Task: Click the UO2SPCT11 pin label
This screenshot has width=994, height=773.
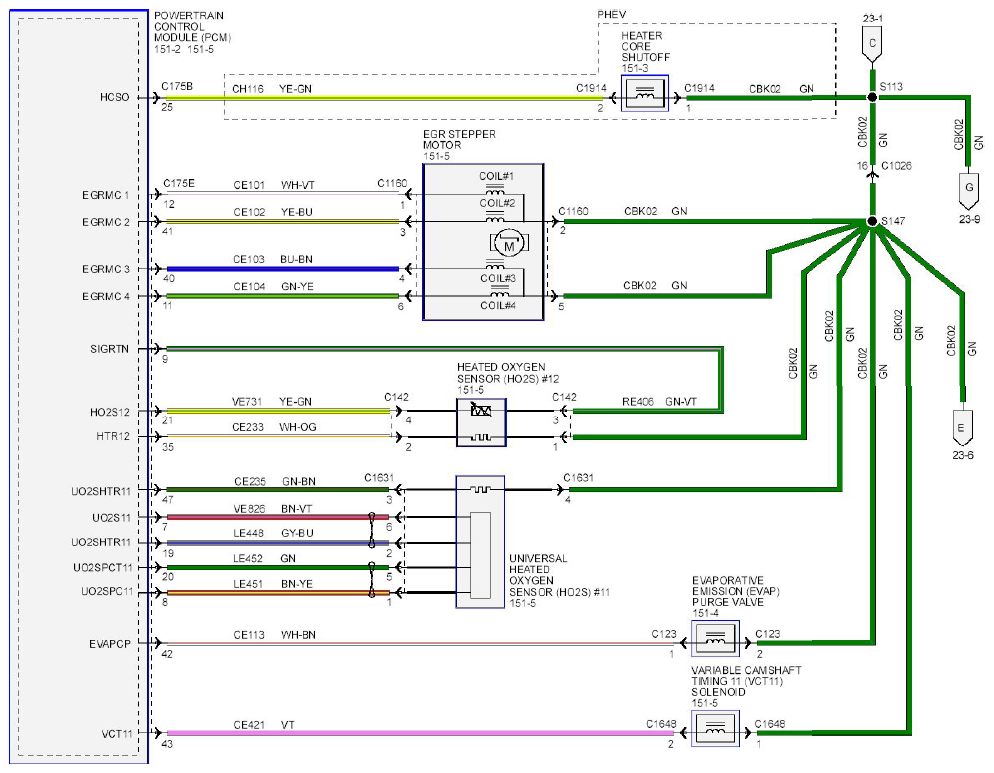Action: 103,567
